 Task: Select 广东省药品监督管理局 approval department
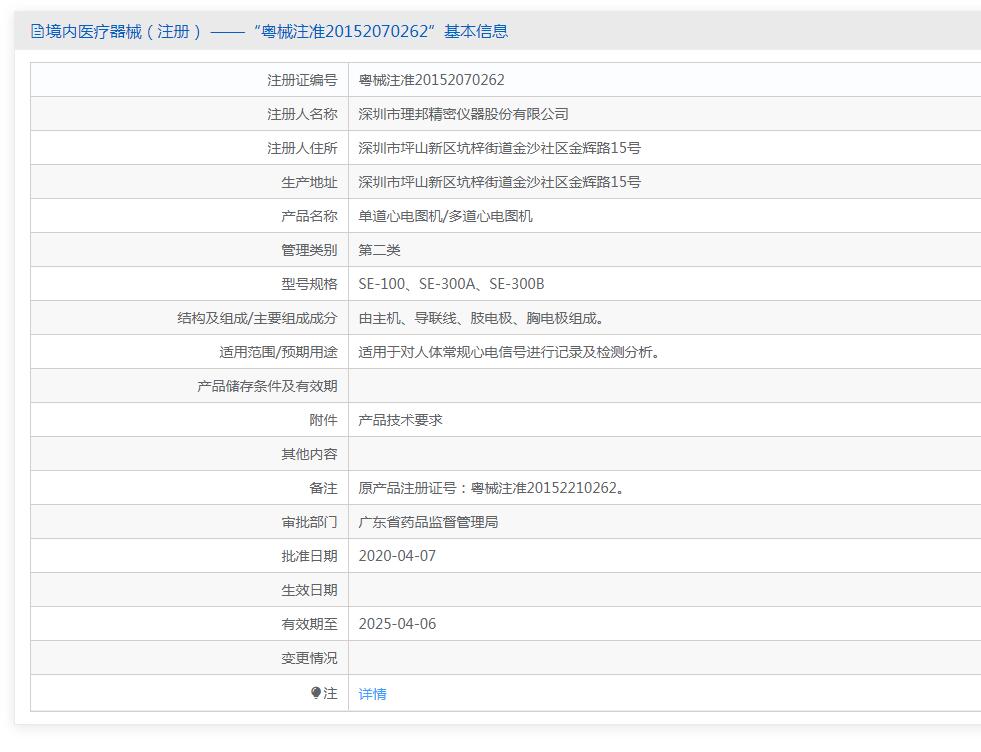[429, 522]
